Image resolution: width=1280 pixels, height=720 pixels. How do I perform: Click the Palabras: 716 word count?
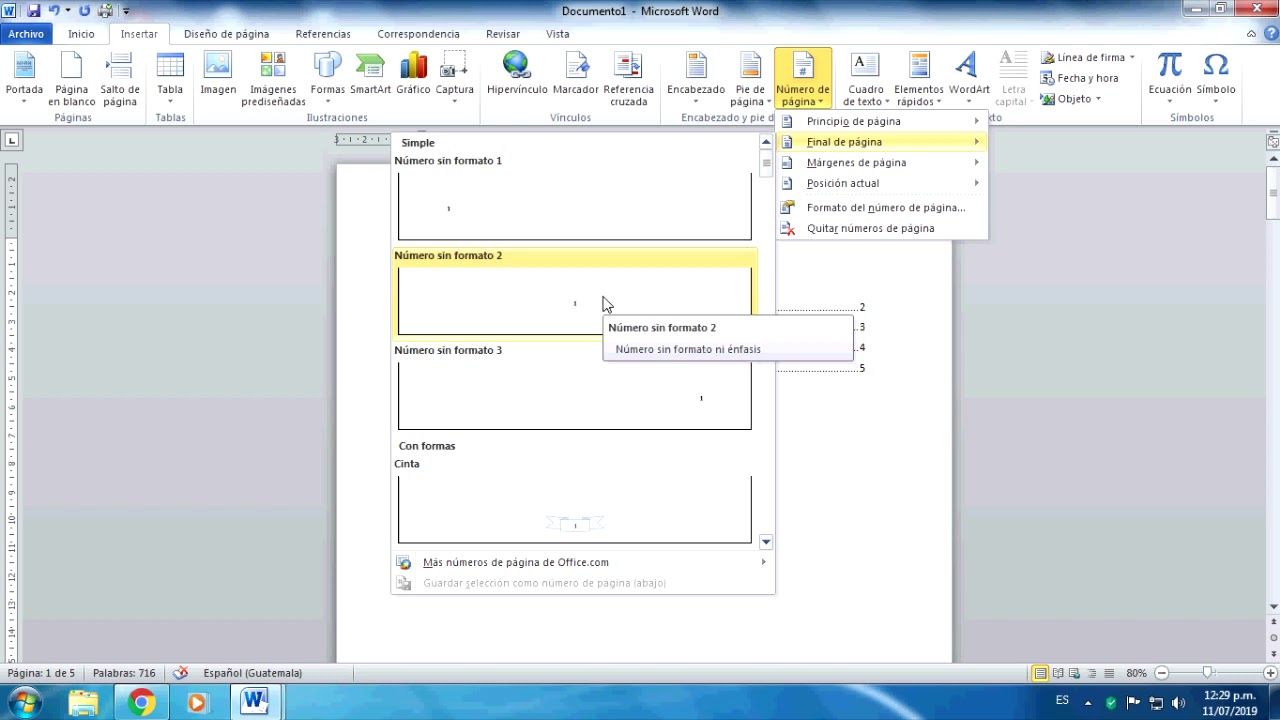pos(124,673)
